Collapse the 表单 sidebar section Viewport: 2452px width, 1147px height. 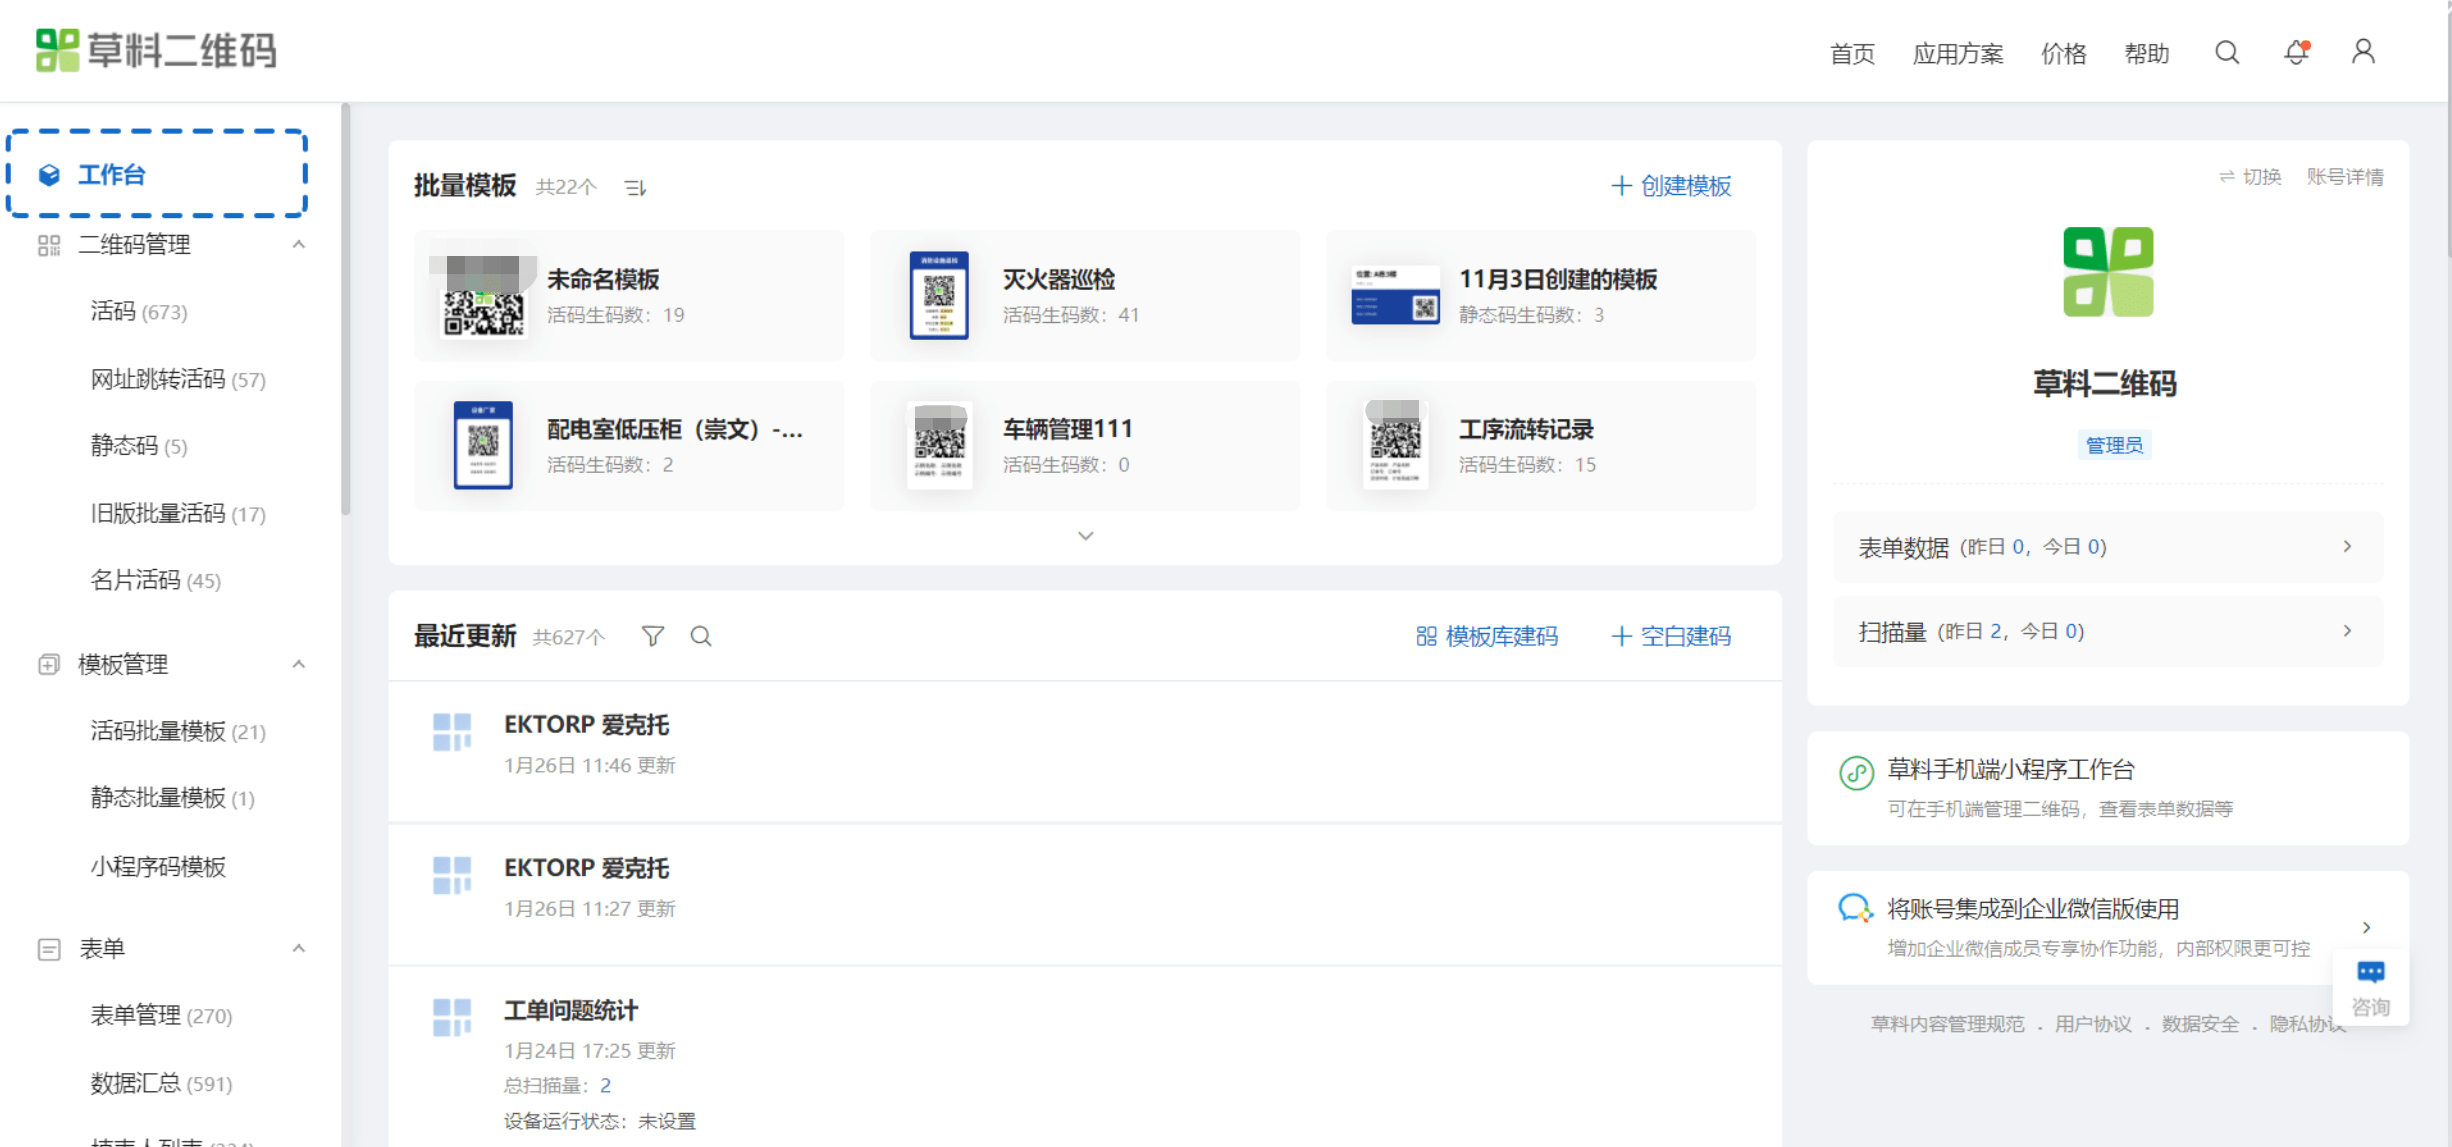(x=298, y=949)
